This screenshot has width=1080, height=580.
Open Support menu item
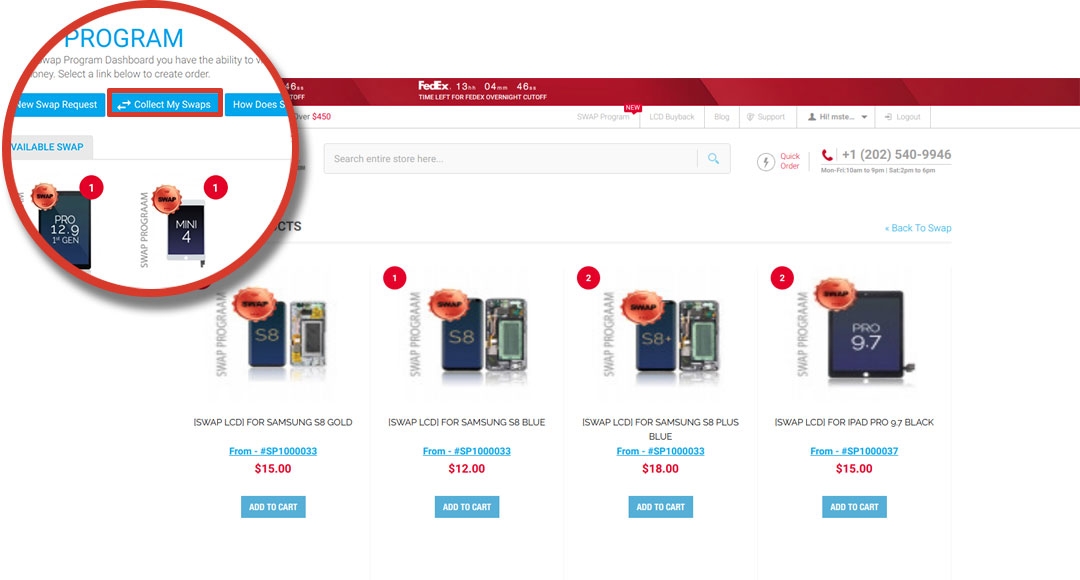(771, 117)
